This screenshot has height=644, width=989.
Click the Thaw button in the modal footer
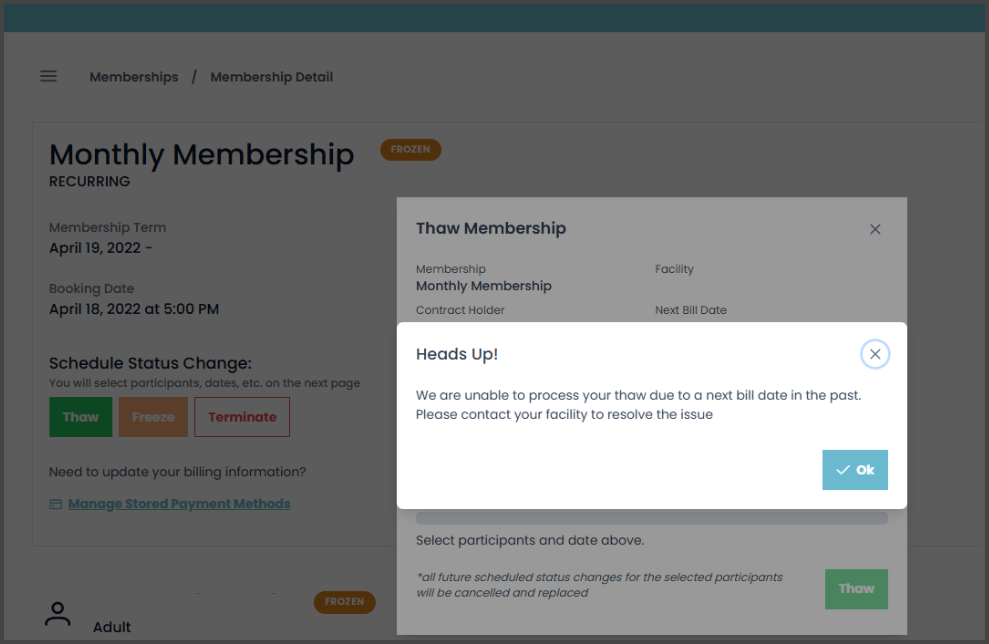tap(856, 589)
